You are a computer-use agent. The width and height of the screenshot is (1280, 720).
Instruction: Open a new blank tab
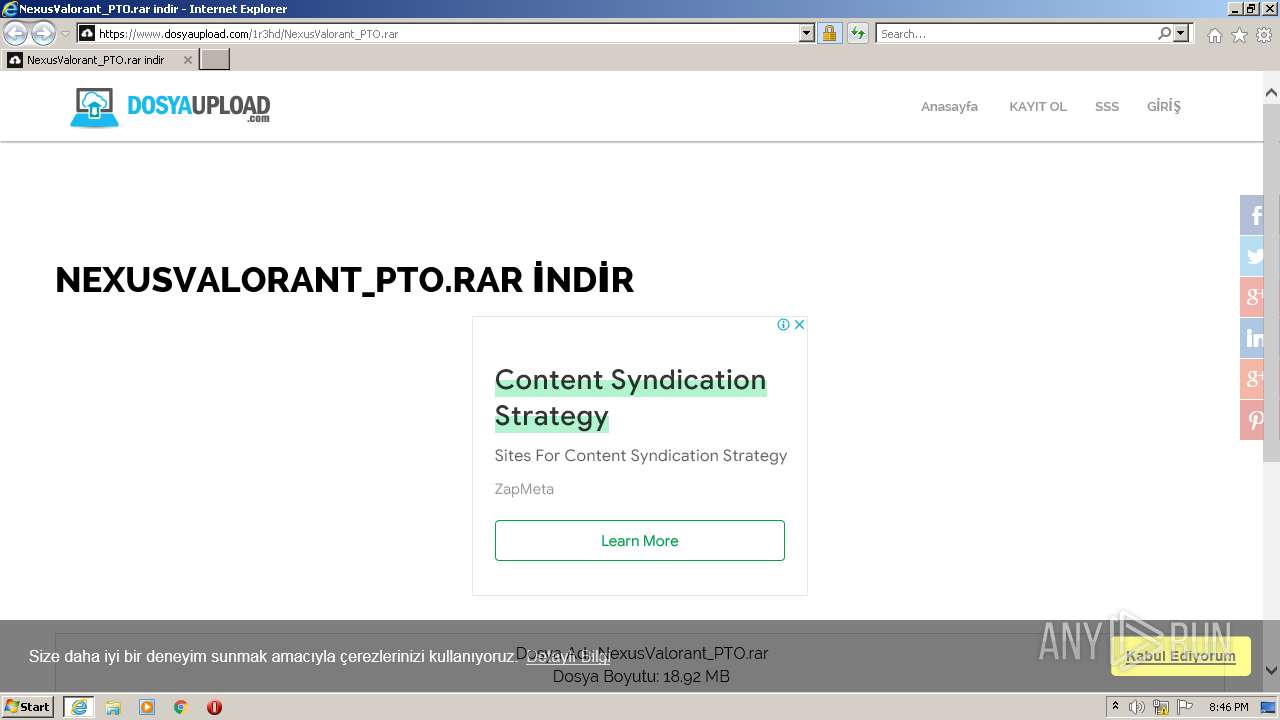[x=215, y=60]
